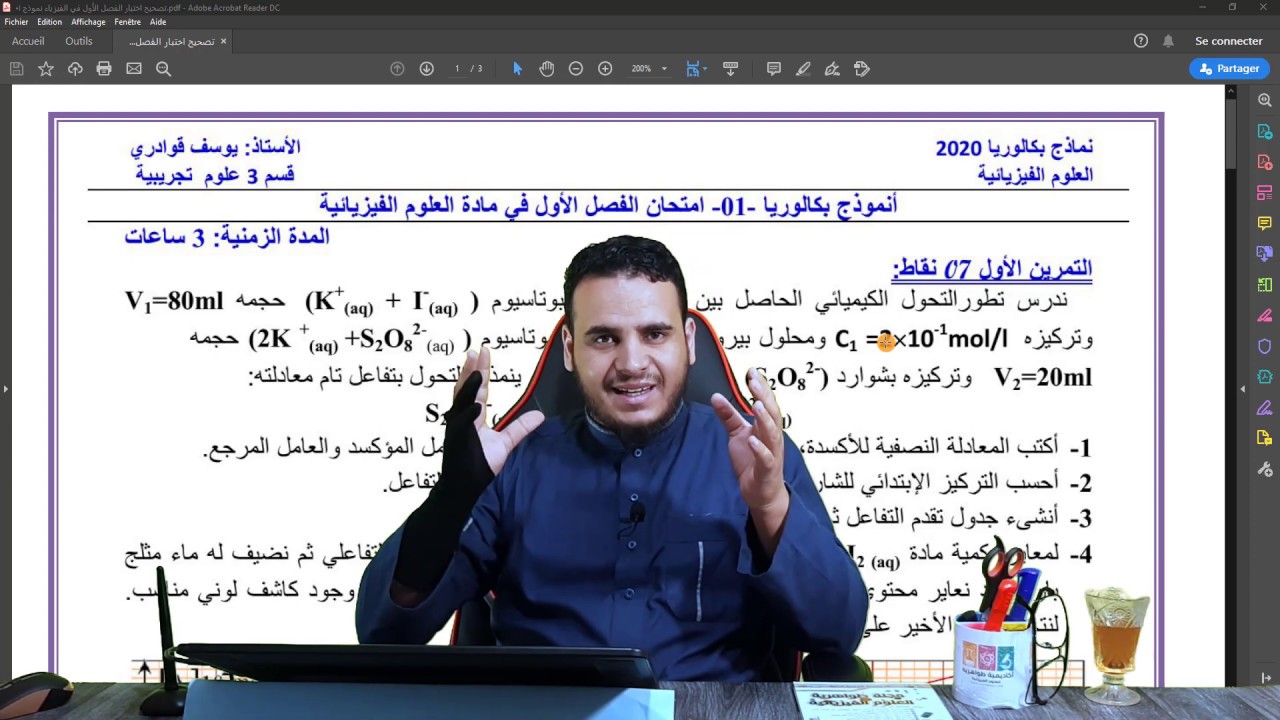Open the 200% zoom level dropdown
Screen dimensions: 1280x720
649,69
